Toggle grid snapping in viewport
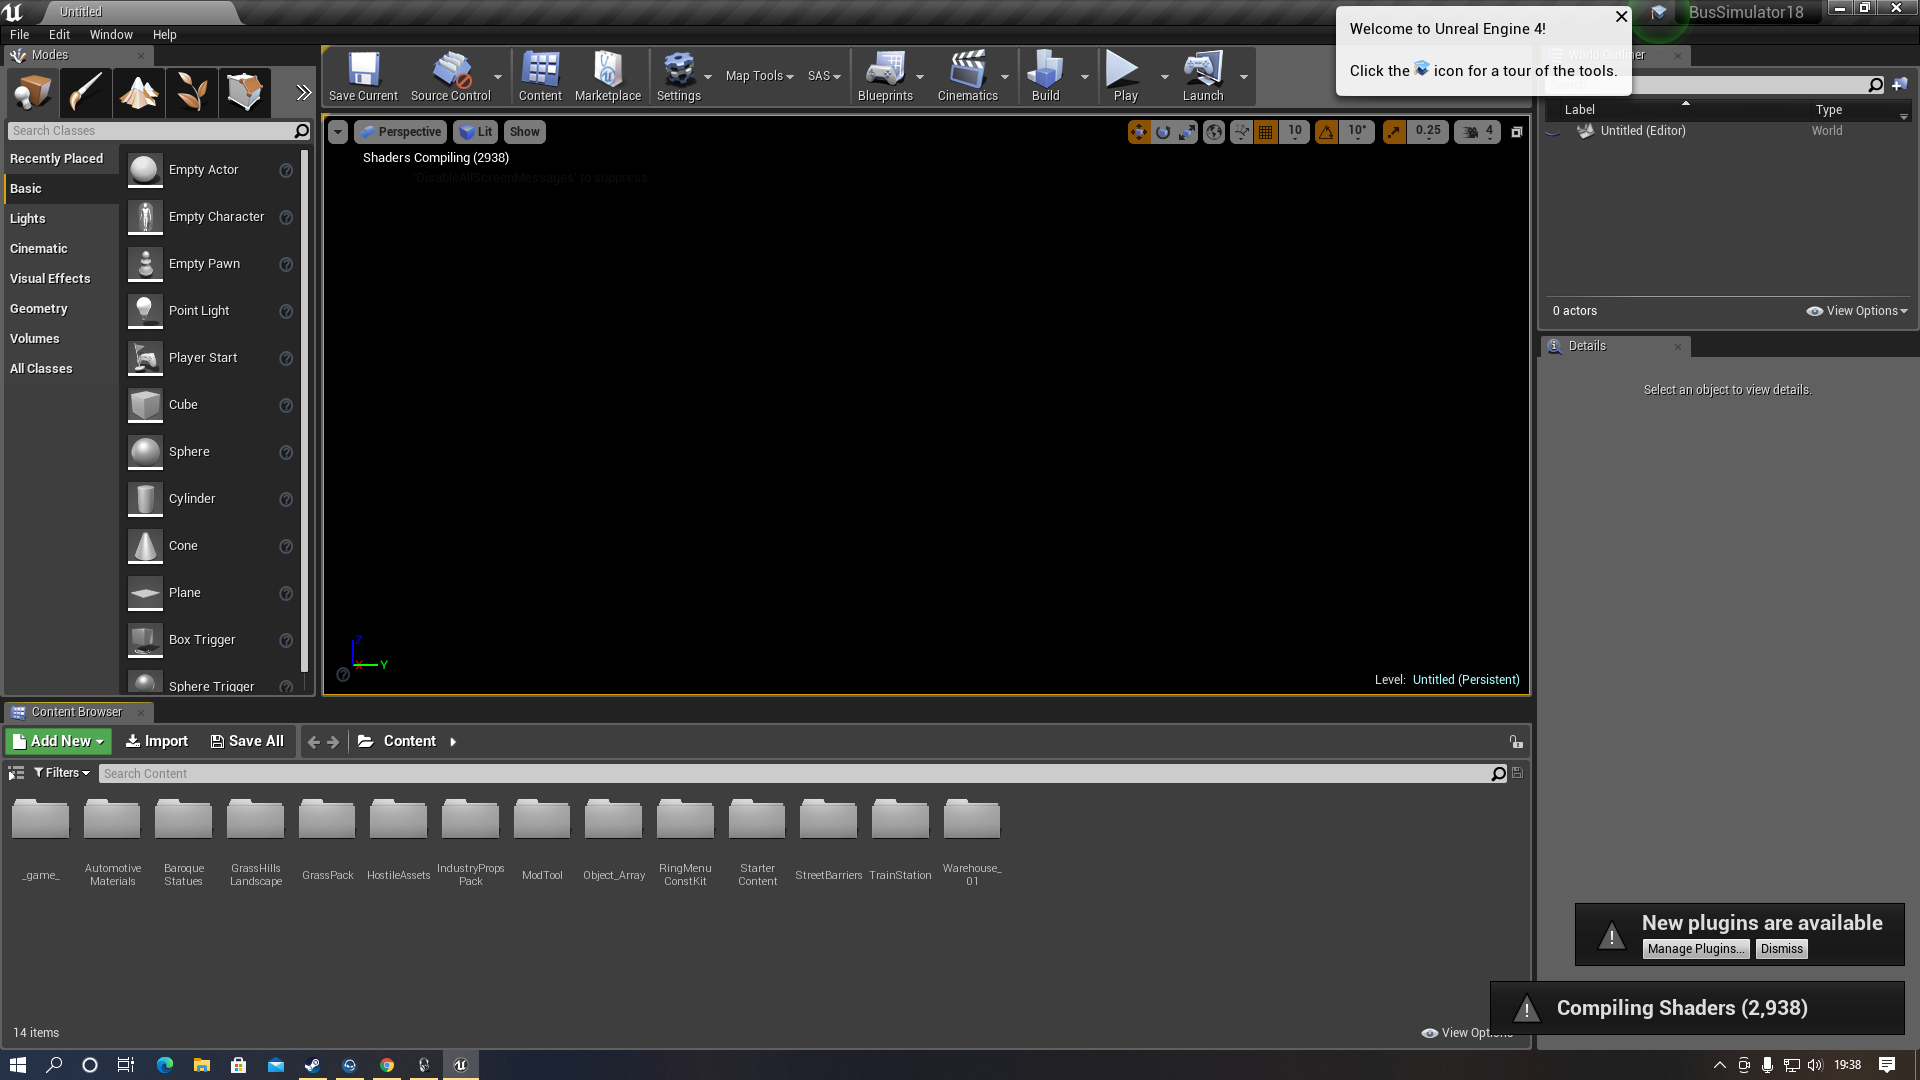The width and height of the screenshot is (1920, 1080). (x=1266, y=132)
